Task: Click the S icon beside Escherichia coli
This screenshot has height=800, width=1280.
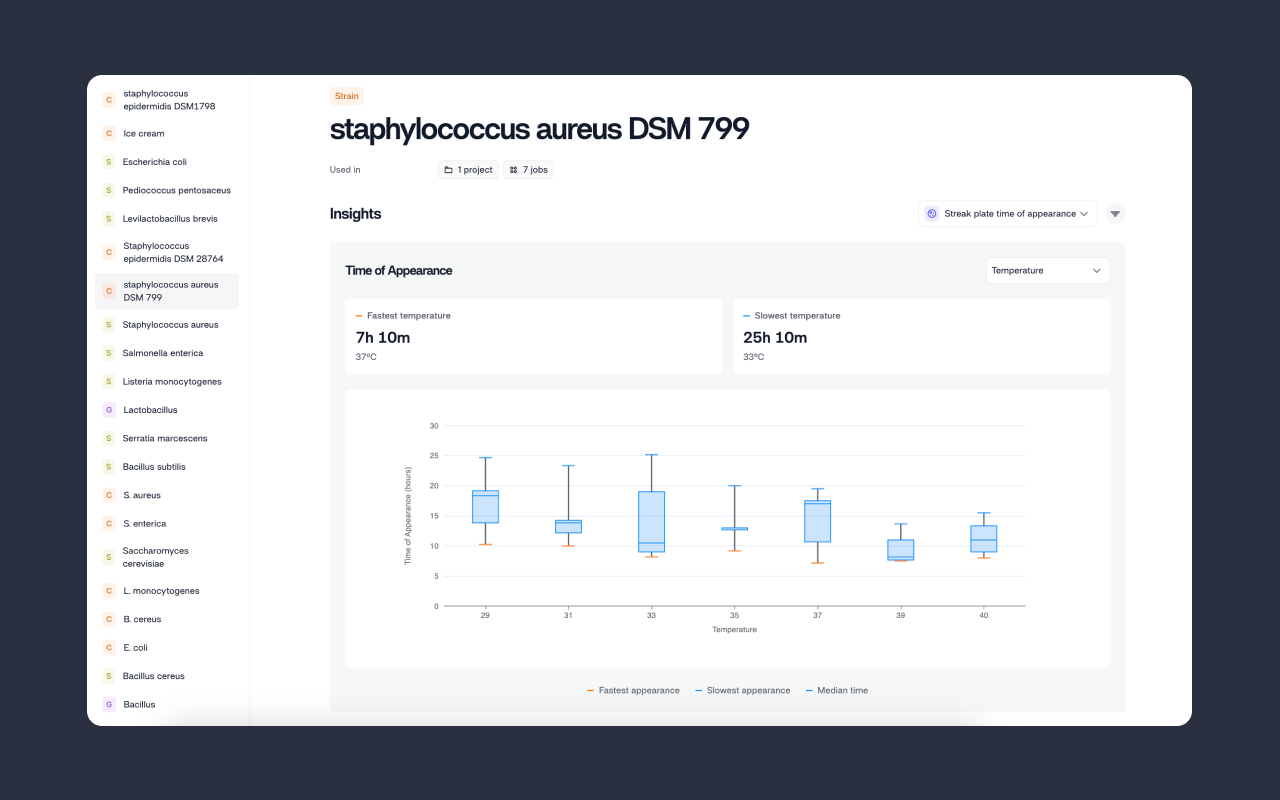Action: (109, 162)
